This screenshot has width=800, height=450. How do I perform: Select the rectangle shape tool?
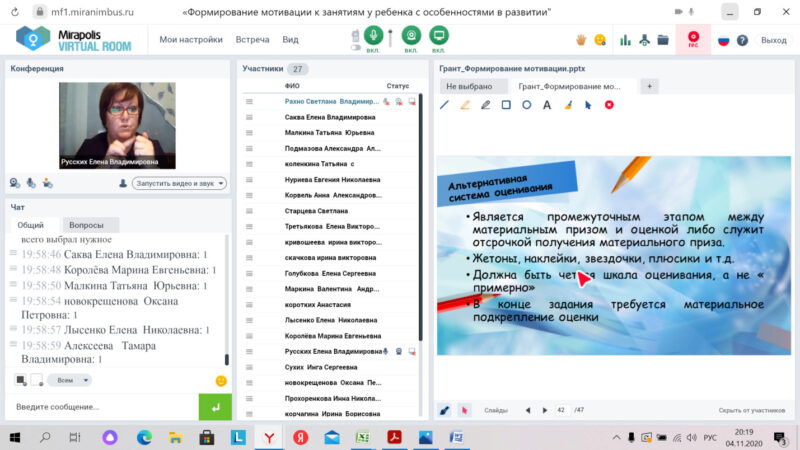tap(506, 105)
